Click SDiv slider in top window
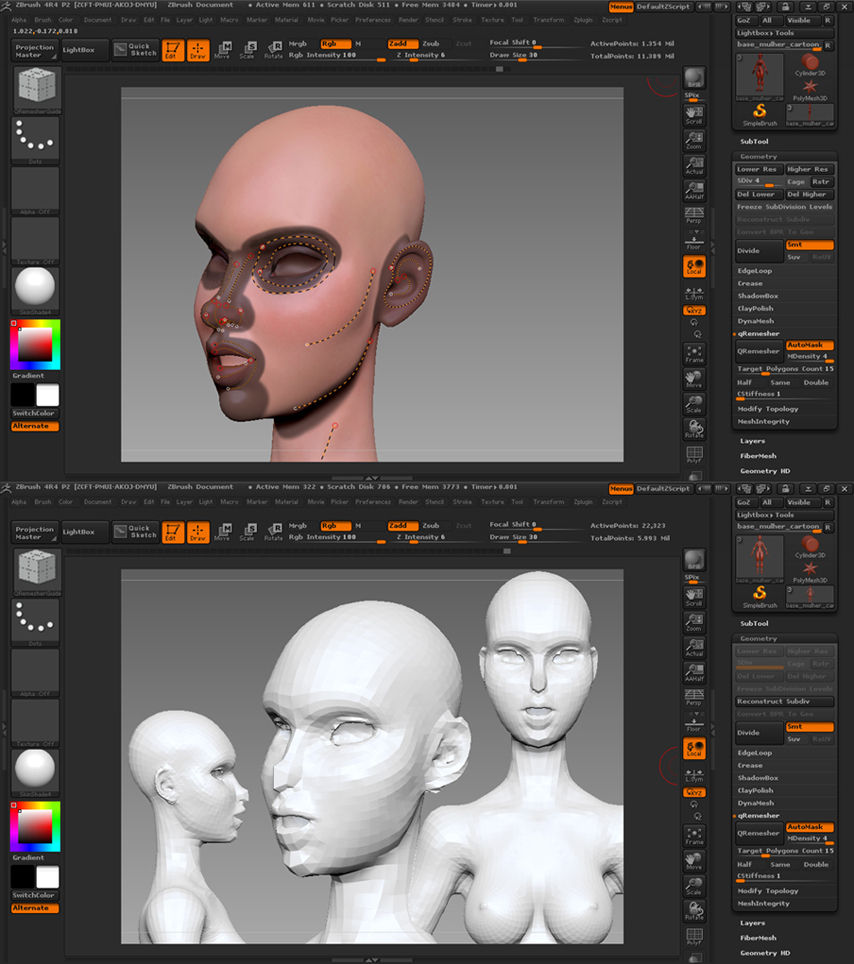The height and width of the screenshot is (964, 854). pos(759,182)
